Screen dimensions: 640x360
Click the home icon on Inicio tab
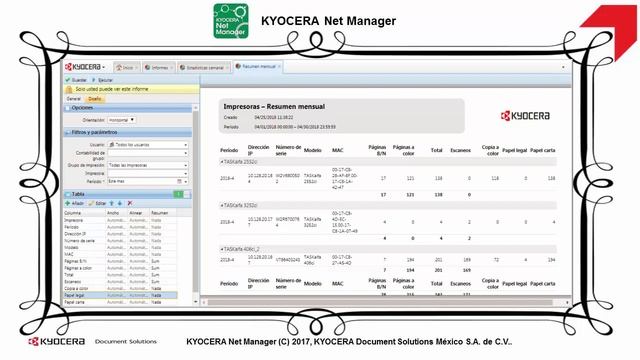(x=119, y=68)
